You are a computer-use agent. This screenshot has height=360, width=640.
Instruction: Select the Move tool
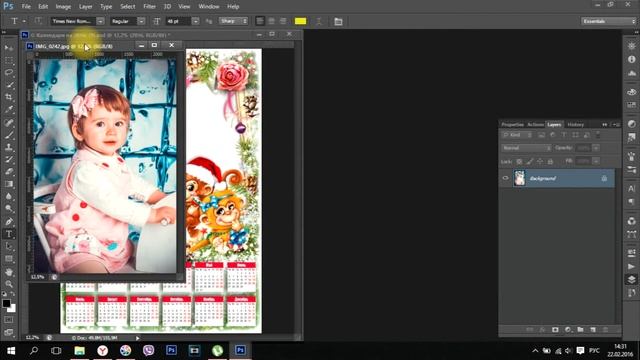[x=9, y=48]
